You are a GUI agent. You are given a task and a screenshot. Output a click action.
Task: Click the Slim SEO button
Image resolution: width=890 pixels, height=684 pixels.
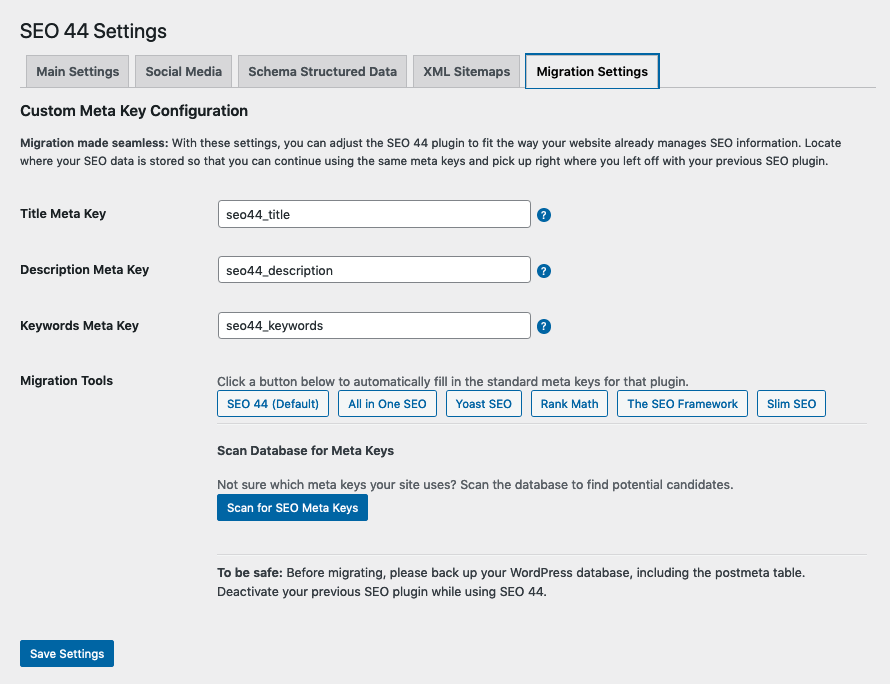[x=791, y=404]
